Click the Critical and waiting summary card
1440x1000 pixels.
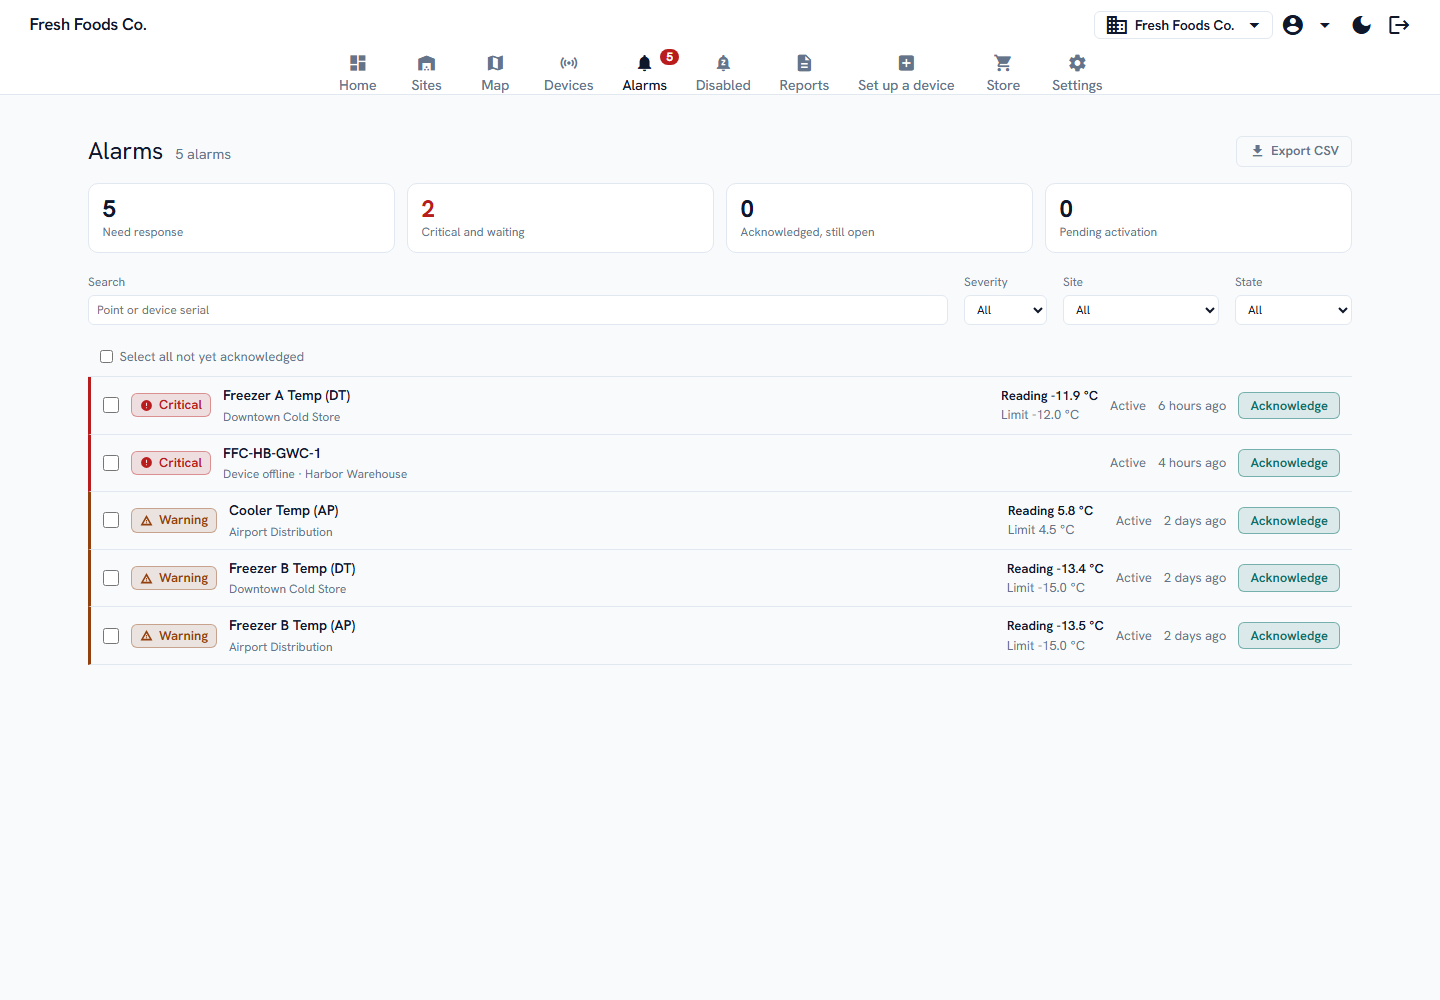[560, 218]
